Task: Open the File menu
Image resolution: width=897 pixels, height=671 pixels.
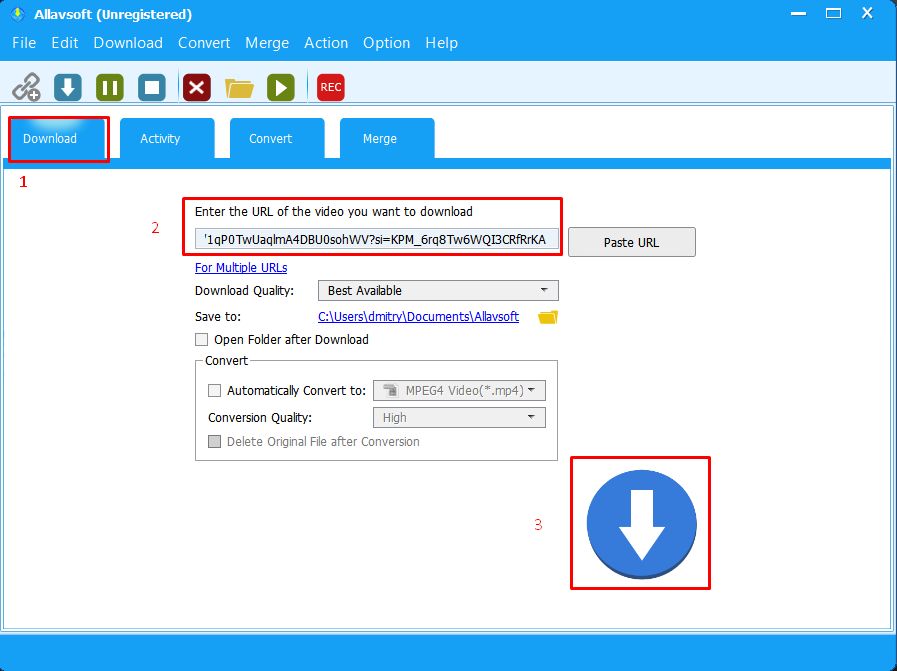Action: (24, 43)
